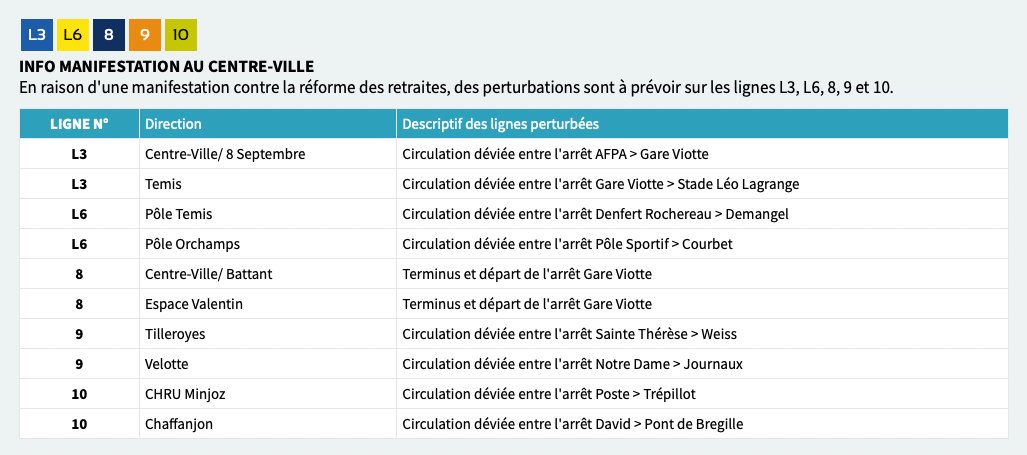Select the Tilleroyes direction cell
This screenshot has width=1027, height=455.
[268, 334]
